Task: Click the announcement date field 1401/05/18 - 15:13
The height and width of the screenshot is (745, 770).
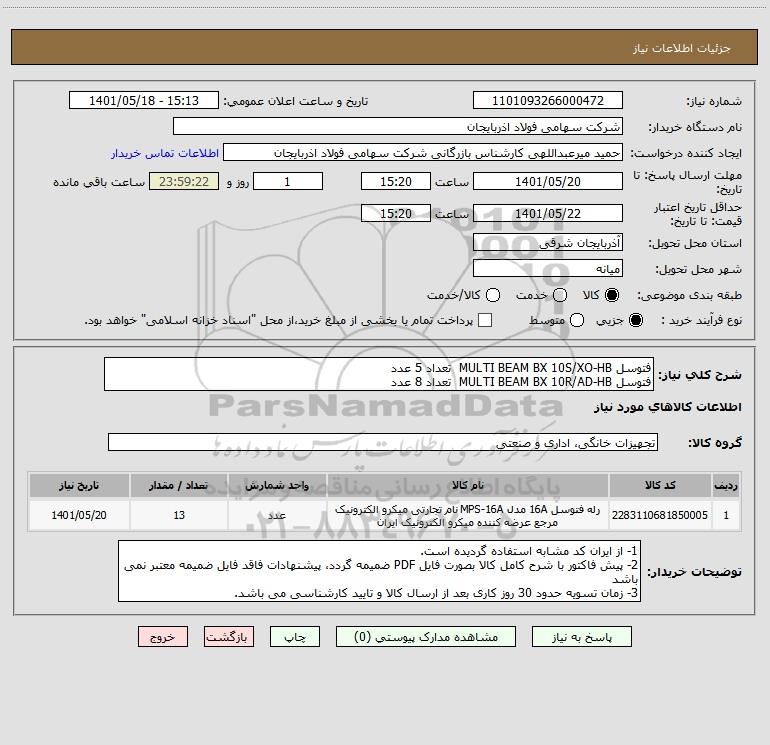Action: pyautogui.click(x=144, y=101)
